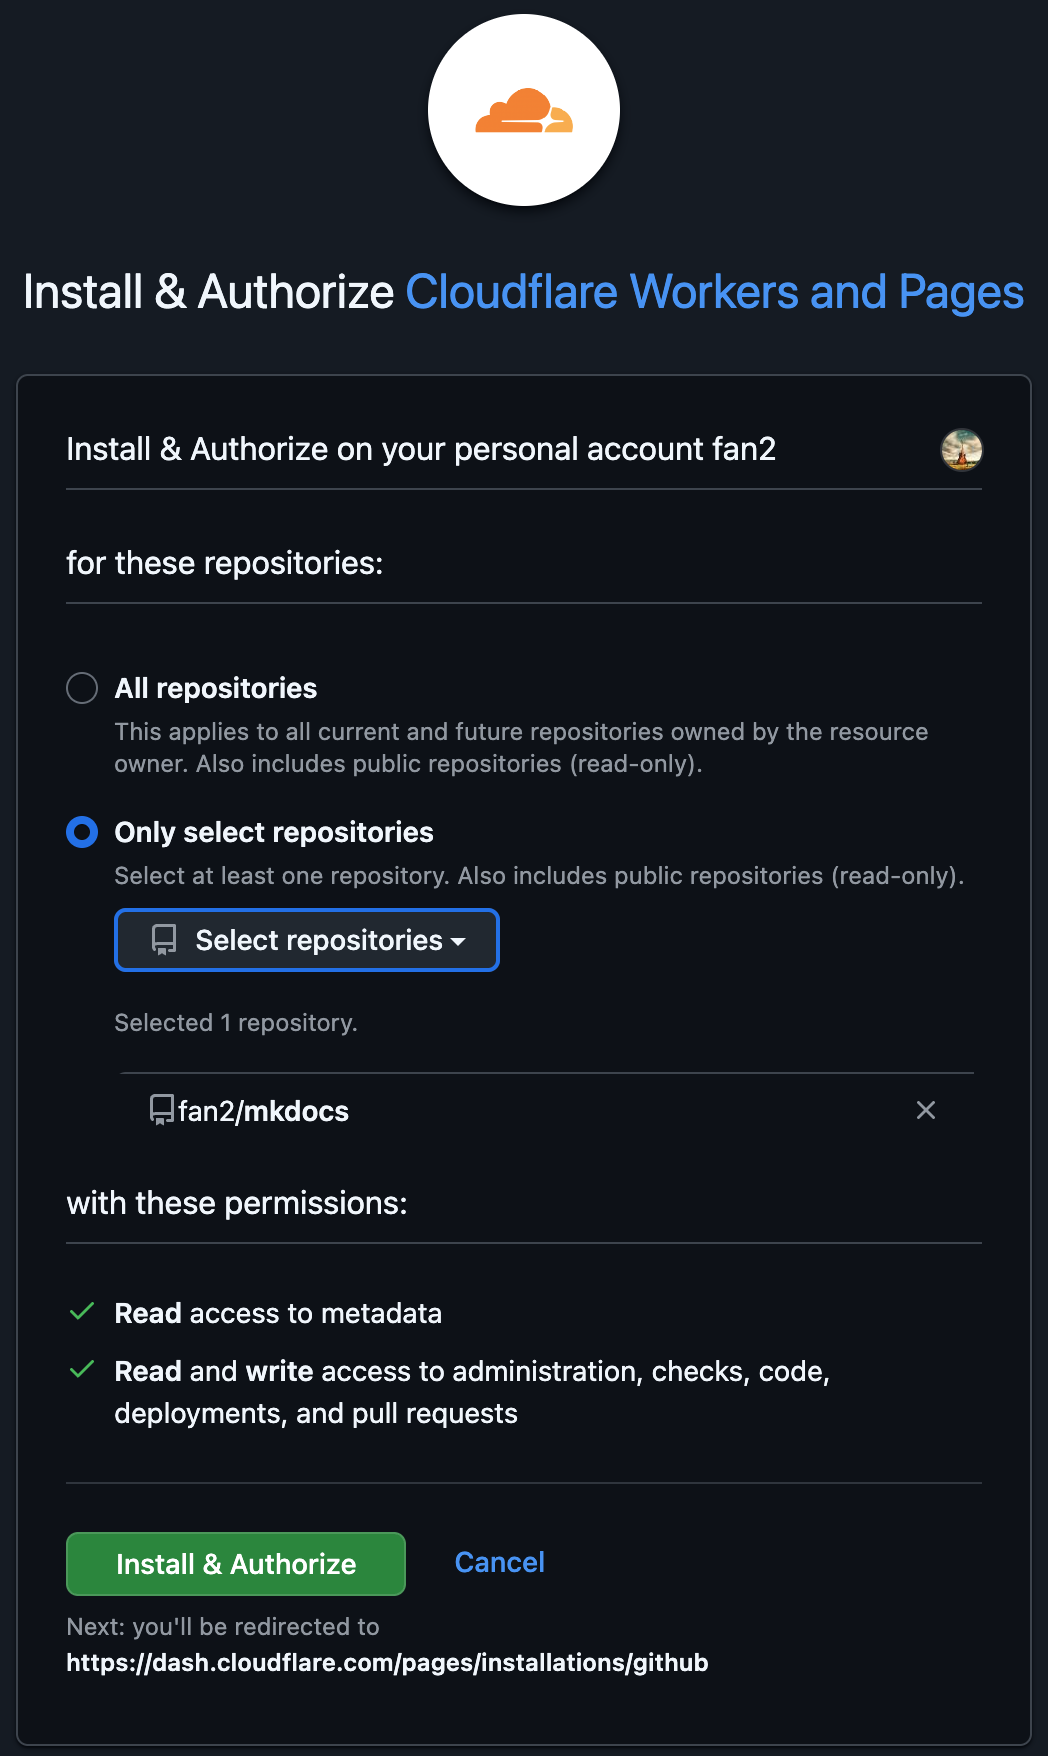This screenshot has width=1048, height=1756.
Task: Remove fan2/mkdocs using the X icon
Action: (925, 1110)
